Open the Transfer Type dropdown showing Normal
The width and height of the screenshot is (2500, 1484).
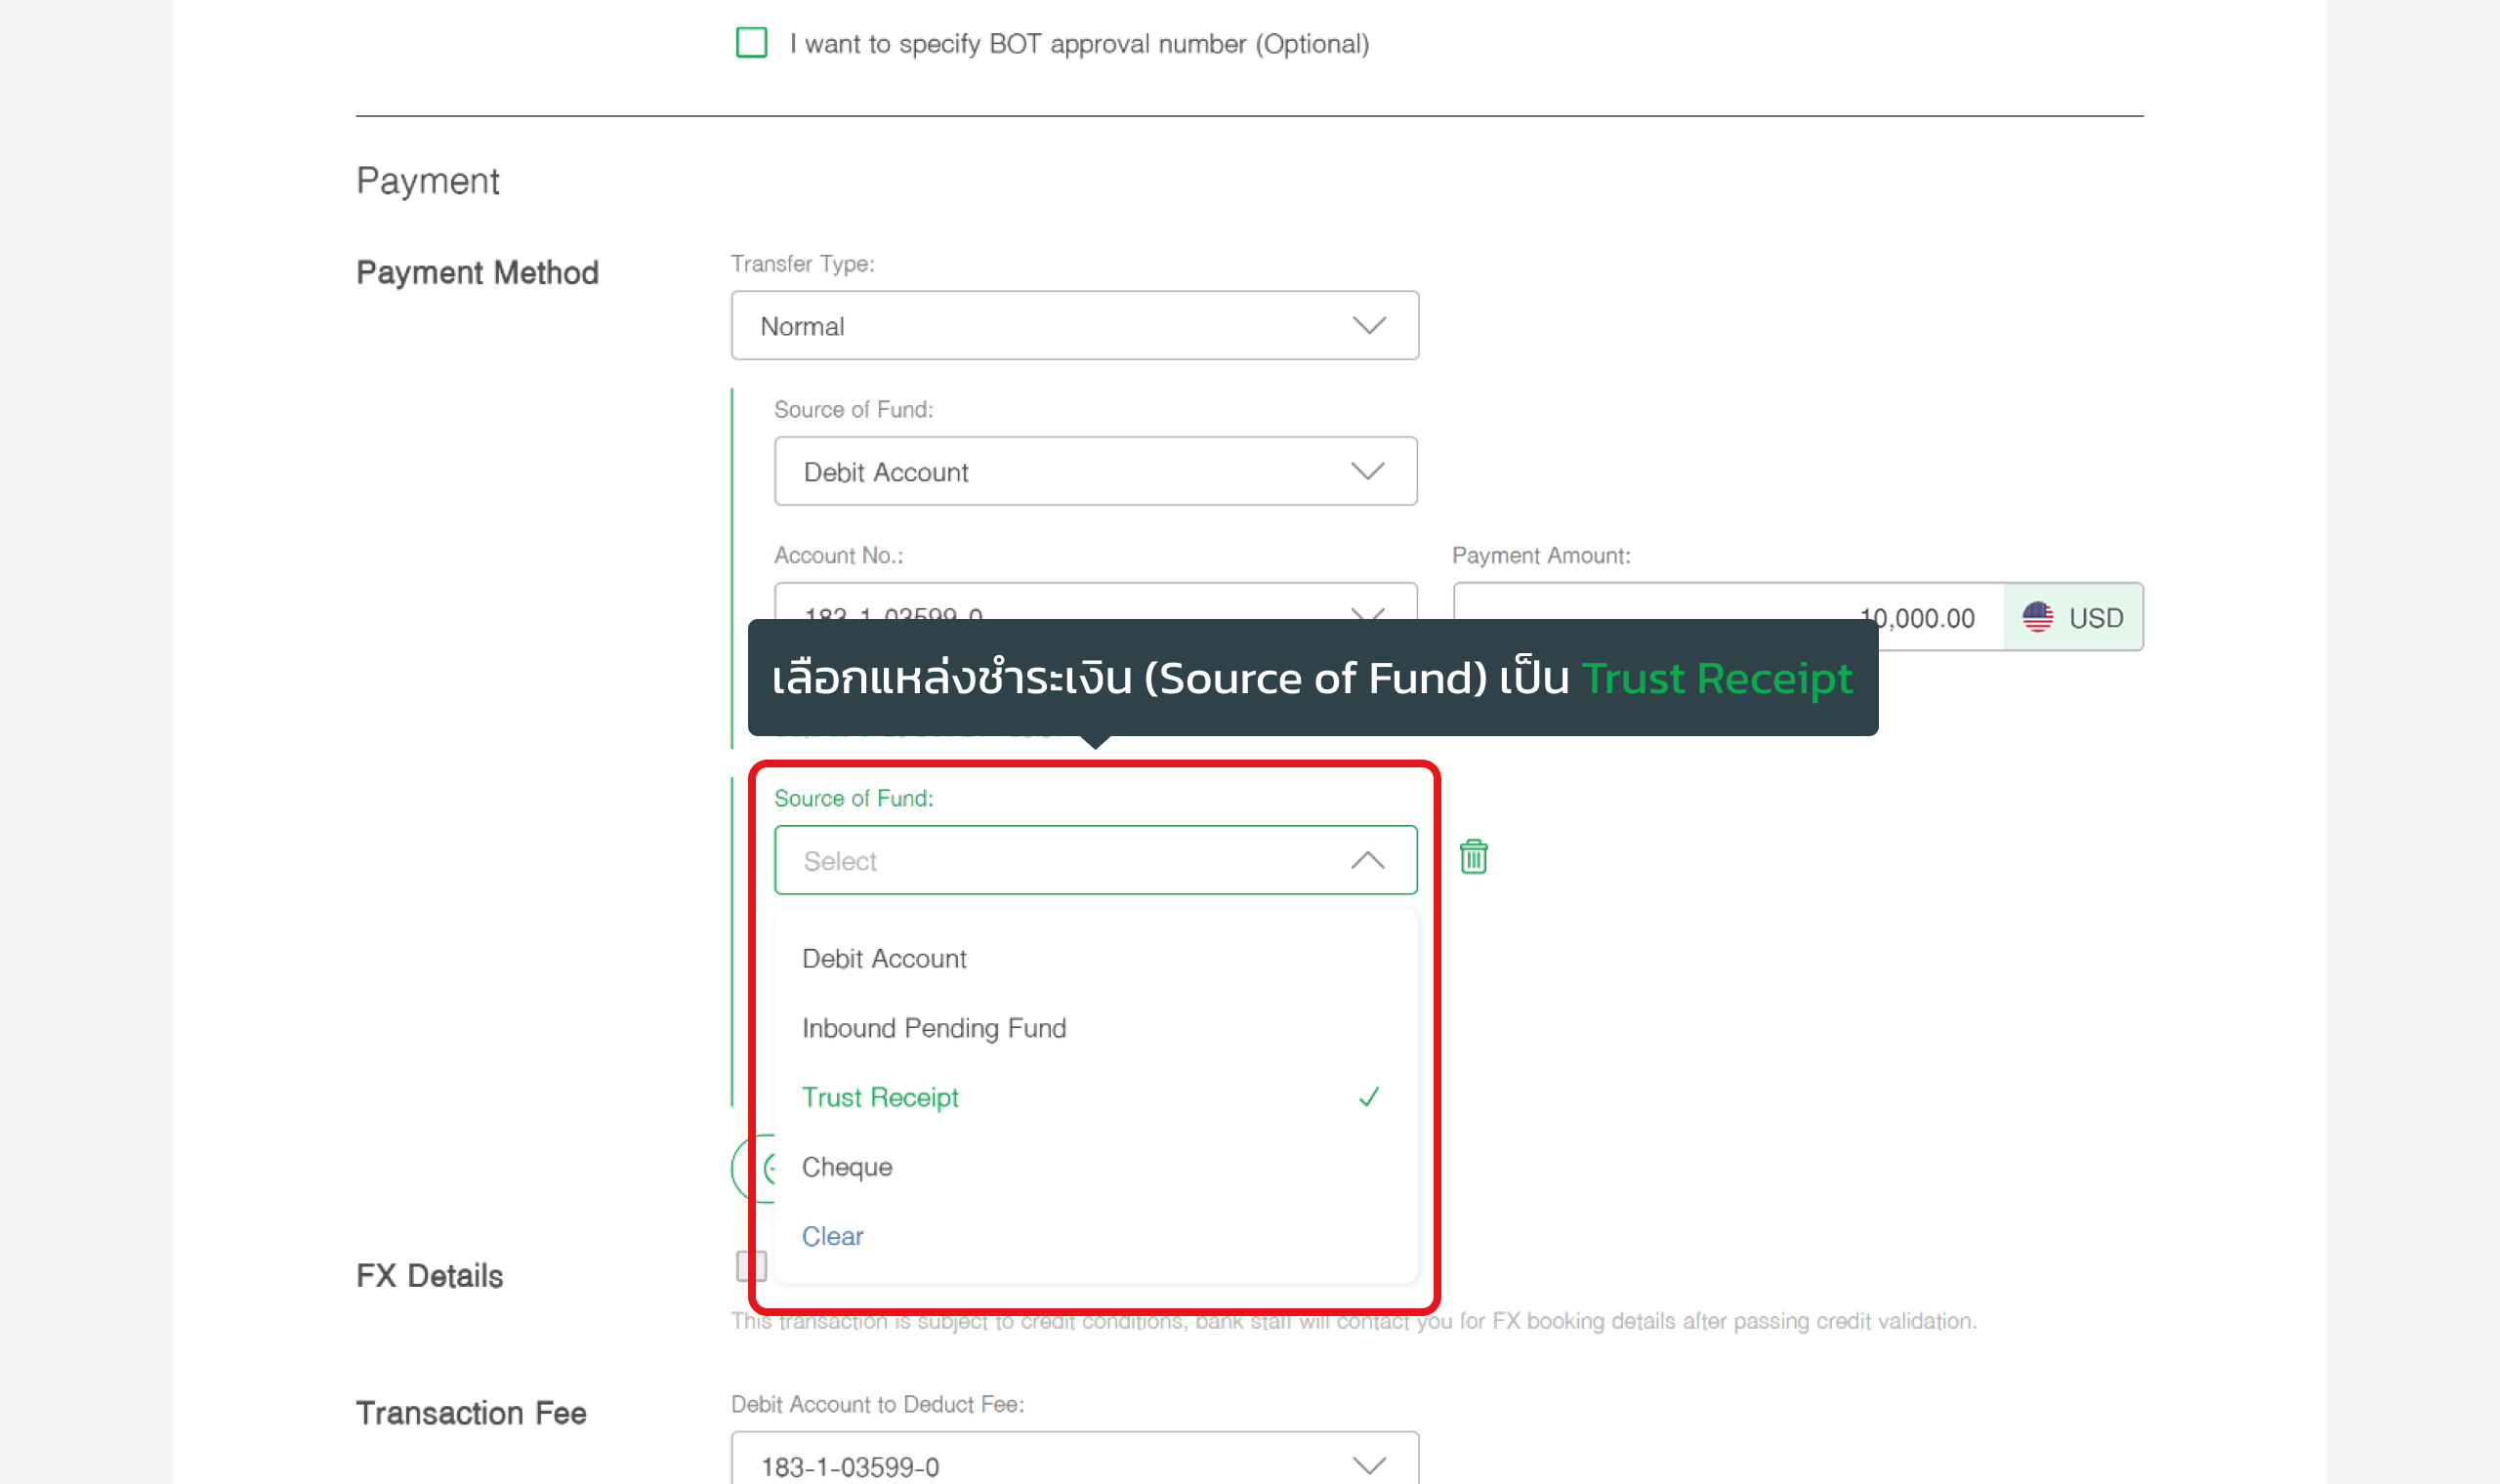click(1075, 326)
